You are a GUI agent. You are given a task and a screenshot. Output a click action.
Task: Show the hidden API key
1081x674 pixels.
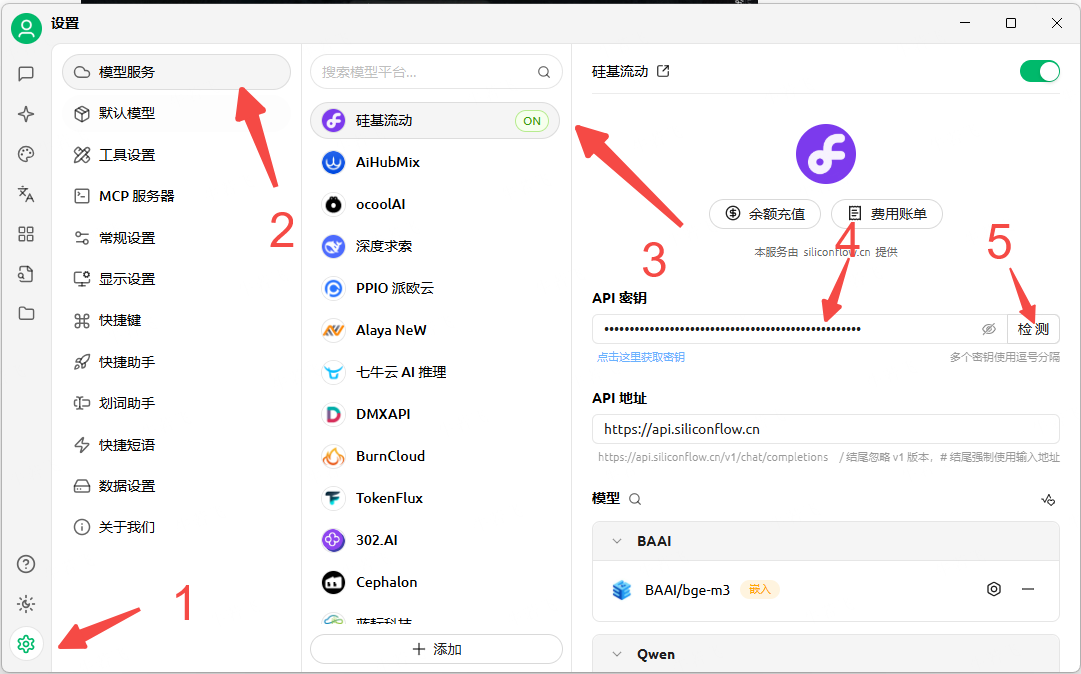[989, 329]
